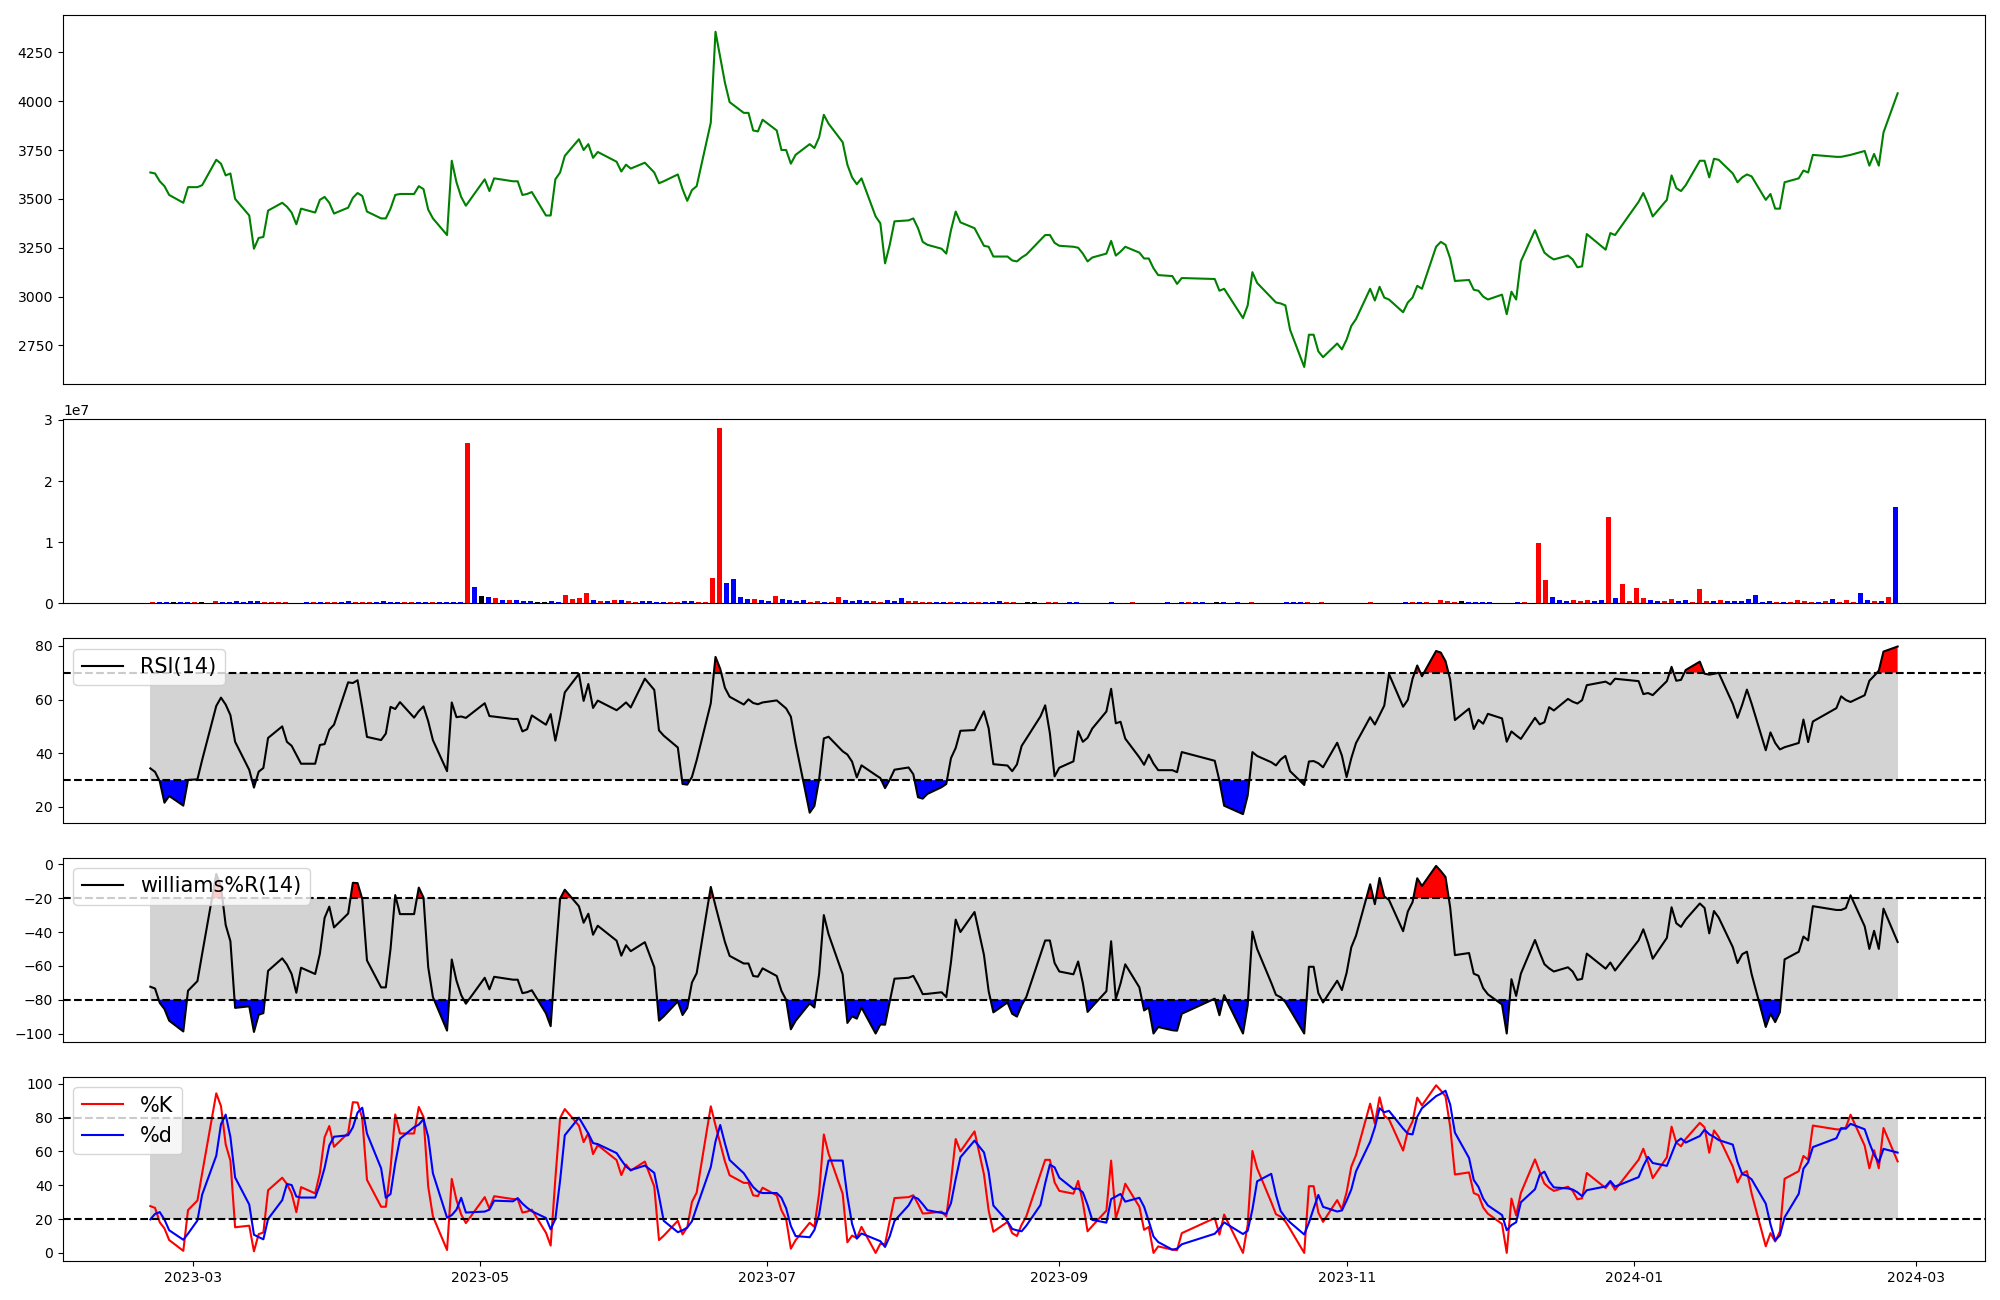
Task: Click the 4250 price axis tick label
Action: tap(35, 53)
